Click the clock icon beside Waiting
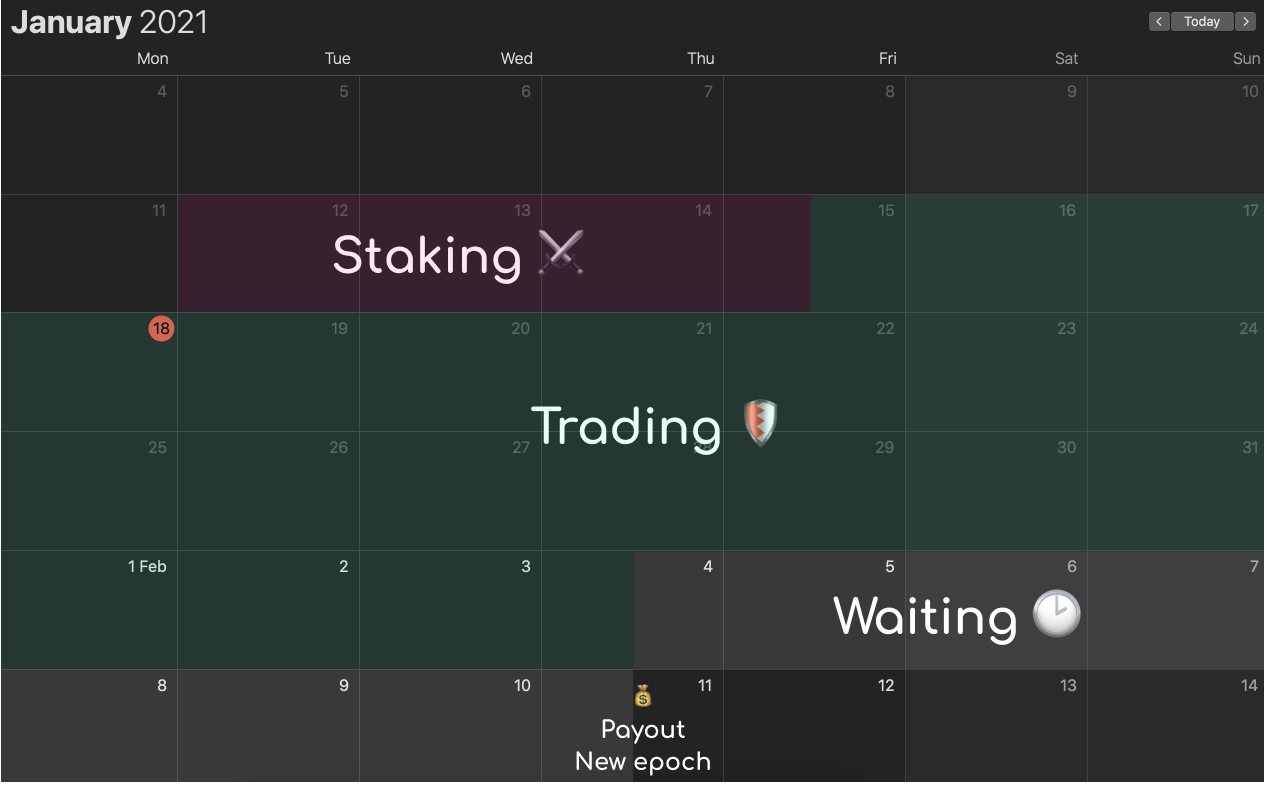 [1056, 614]
